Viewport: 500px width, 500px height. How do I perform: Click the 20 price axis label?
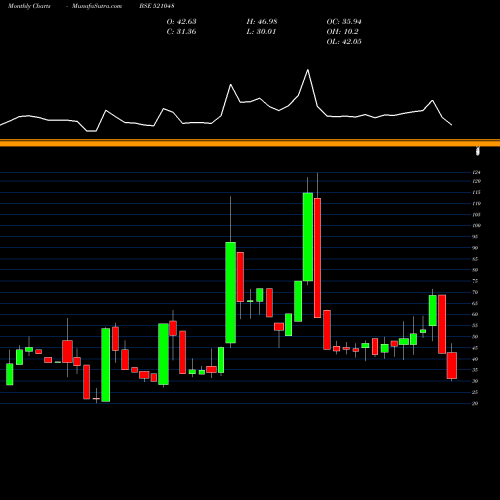click(x=475, y=403)
